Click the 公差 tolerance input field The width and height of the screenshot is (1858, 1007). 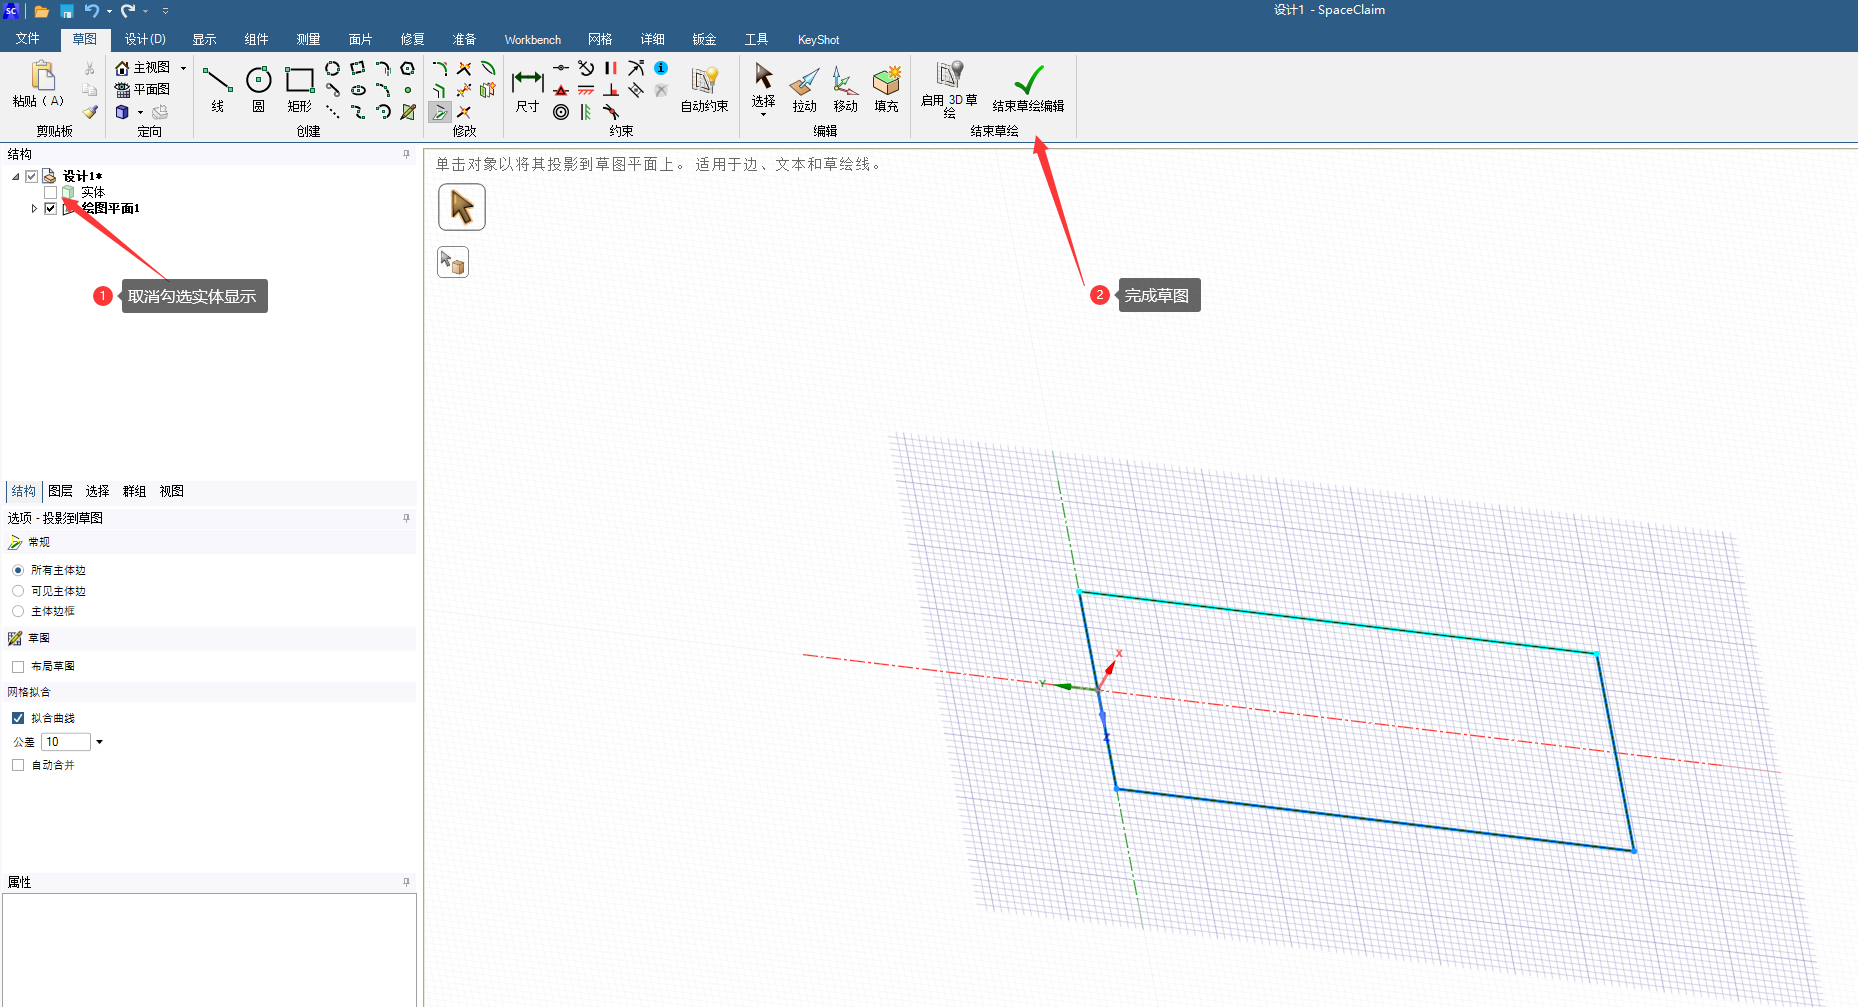[66, 742]
